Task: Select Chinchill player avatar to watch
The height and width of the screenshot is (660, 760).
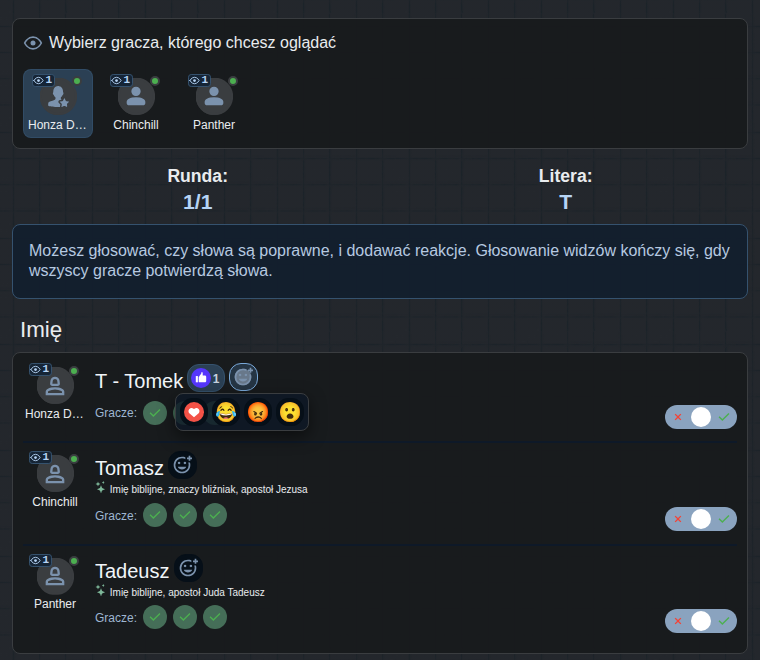Action: pyautogui.click(x=136, y=96)
